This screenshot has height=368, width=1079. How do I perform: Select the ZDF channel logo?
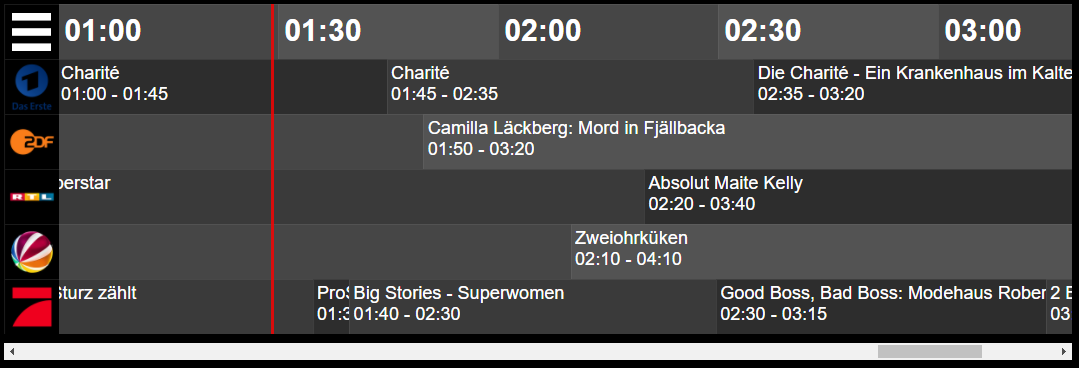[x=32, y=142]
